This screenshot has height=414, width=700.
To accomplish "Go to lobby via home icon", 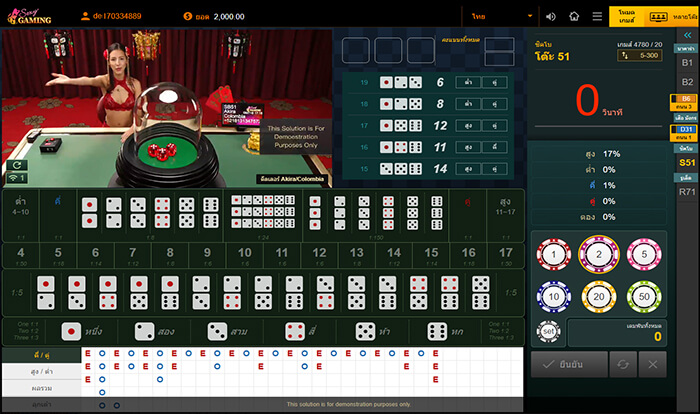I will point(574,17).
